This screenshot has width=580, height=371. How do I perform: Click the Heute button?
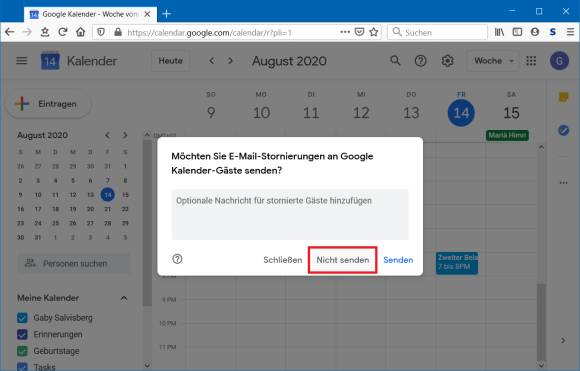pos(170,61)
